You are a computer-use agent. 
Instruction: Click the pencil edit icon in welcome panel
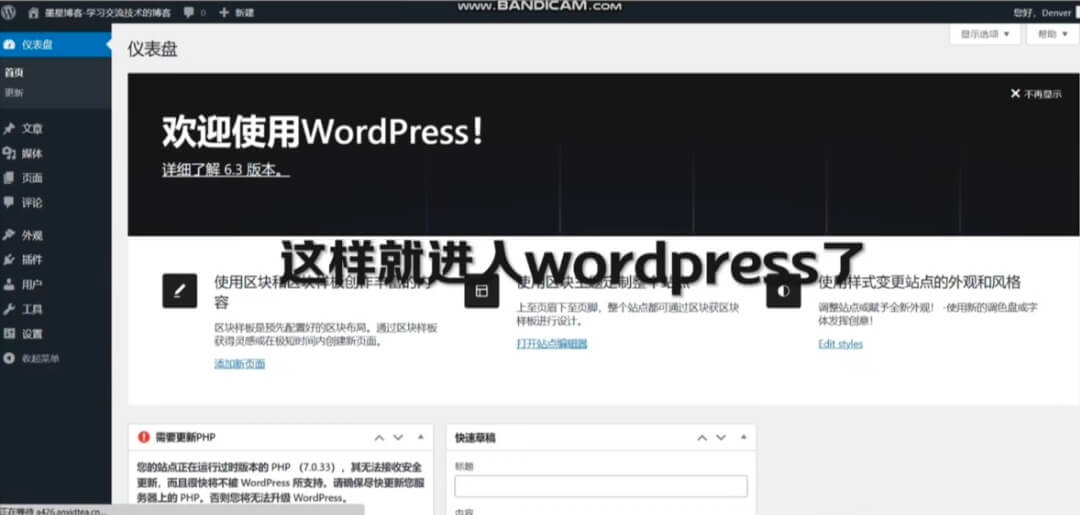180,291
